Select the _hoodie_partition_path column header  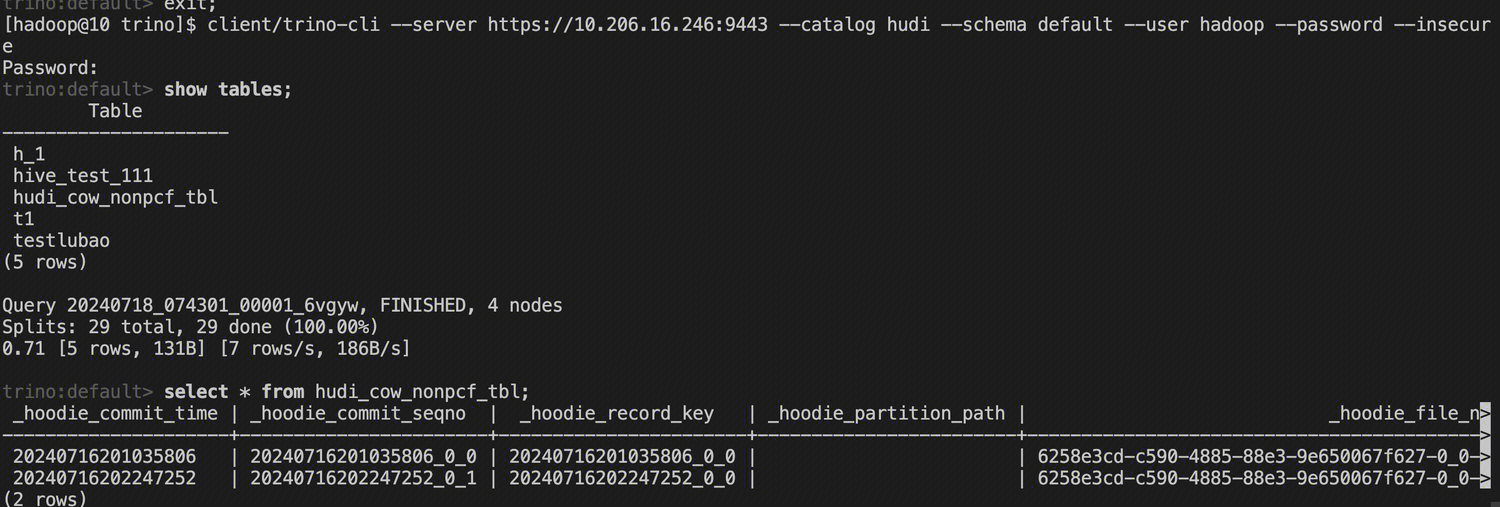886,413
